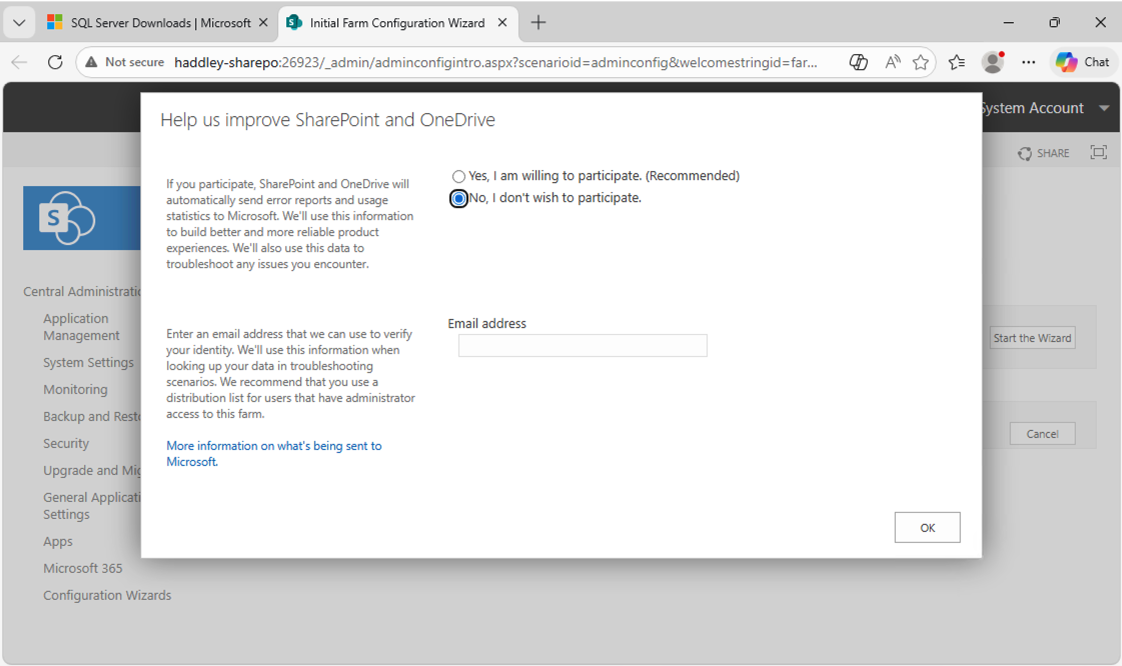Viewport: 1122px width, 666px height.
Task: Select No, I don't wish to participate
Action: (x=459, y=198)
